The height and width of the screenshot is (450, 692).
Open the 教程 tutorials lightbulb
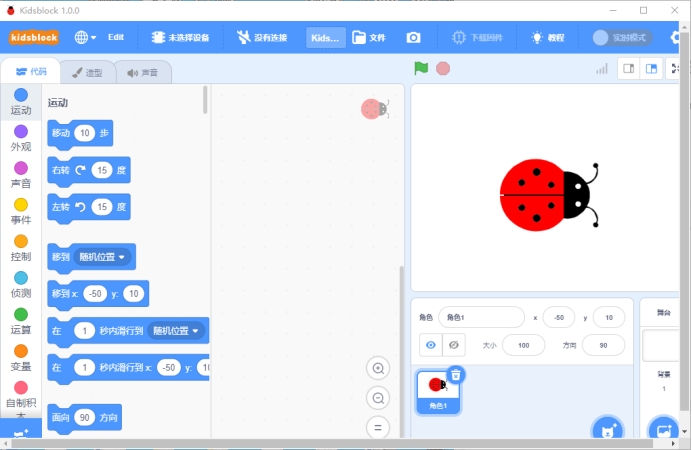click(548, 38)
